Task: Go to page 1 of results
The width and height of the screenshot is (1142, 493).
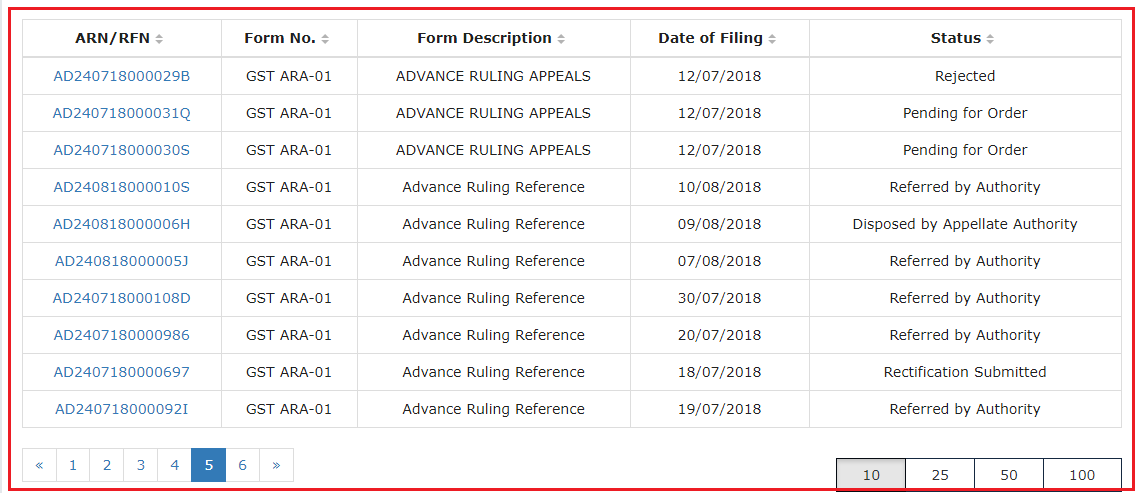Action: 73,465
